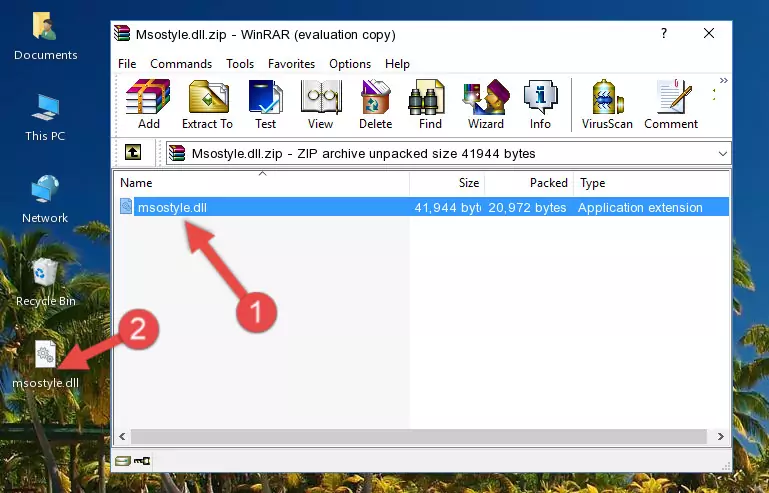Click the question mark help button

(664, 33)
